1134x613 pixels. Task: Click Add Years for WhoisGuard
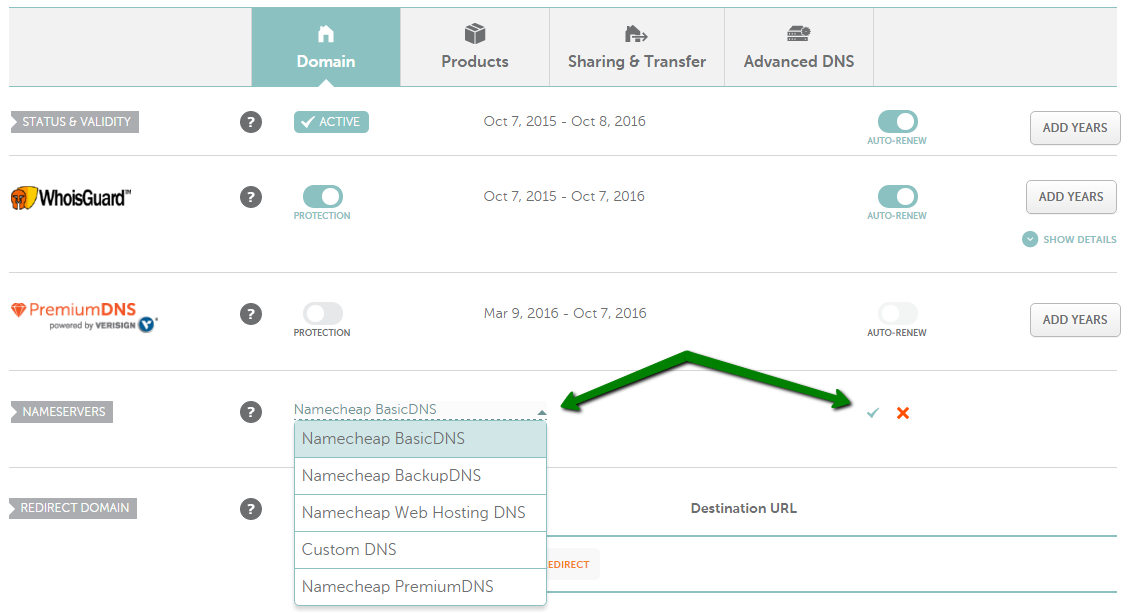coord(1071,197)
